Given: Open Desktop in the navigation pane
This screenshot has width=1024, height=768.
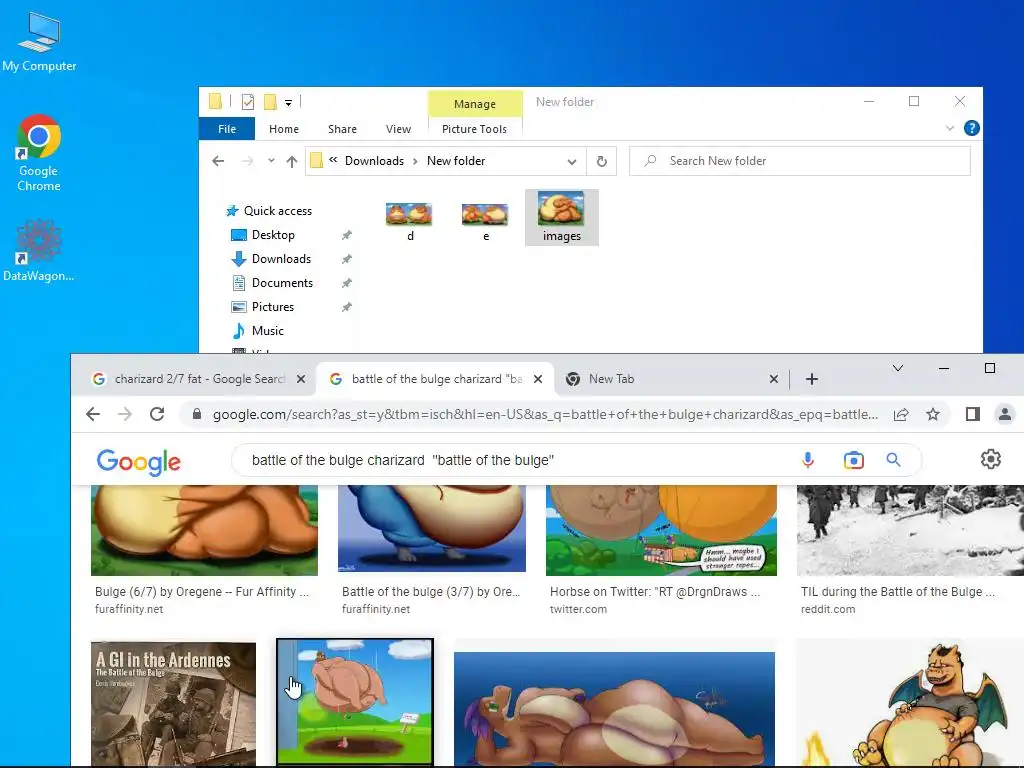Looking at the screenshot, I should [x=273, y=234].
